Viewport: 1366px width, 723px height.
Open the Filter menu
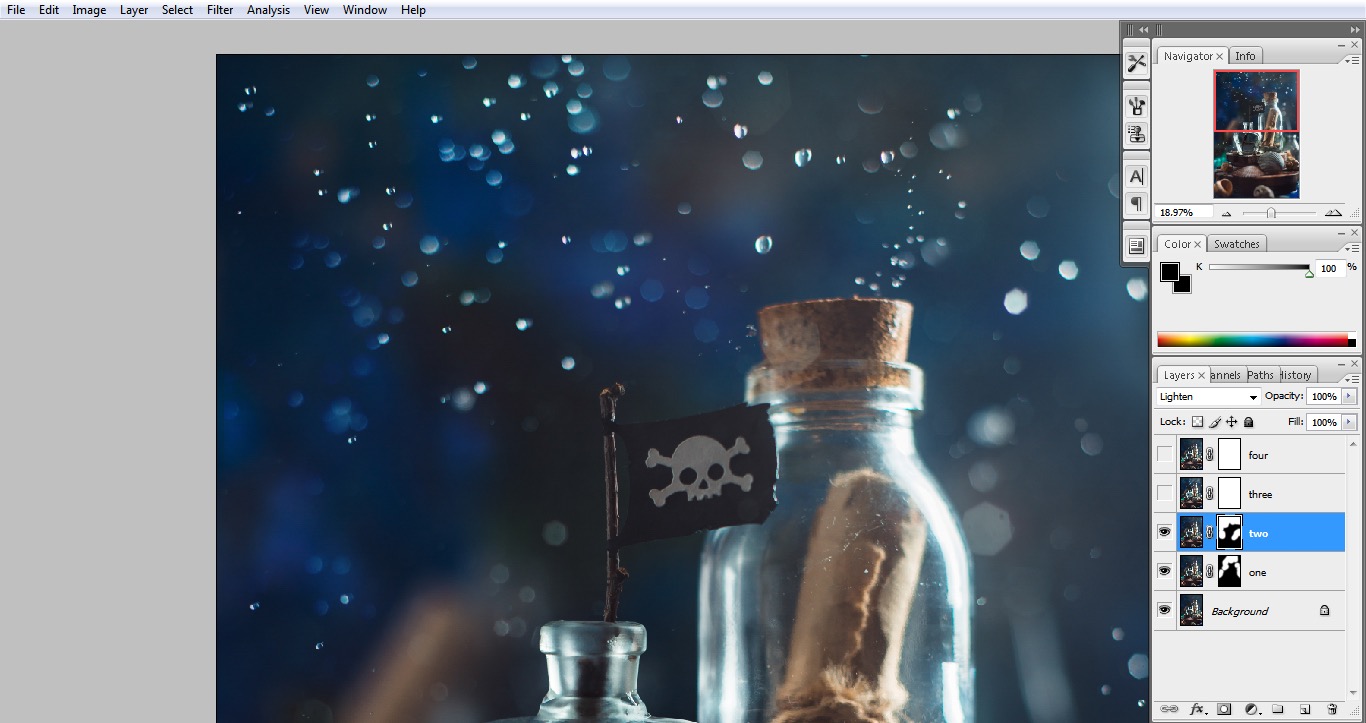[x=220, y=10]
